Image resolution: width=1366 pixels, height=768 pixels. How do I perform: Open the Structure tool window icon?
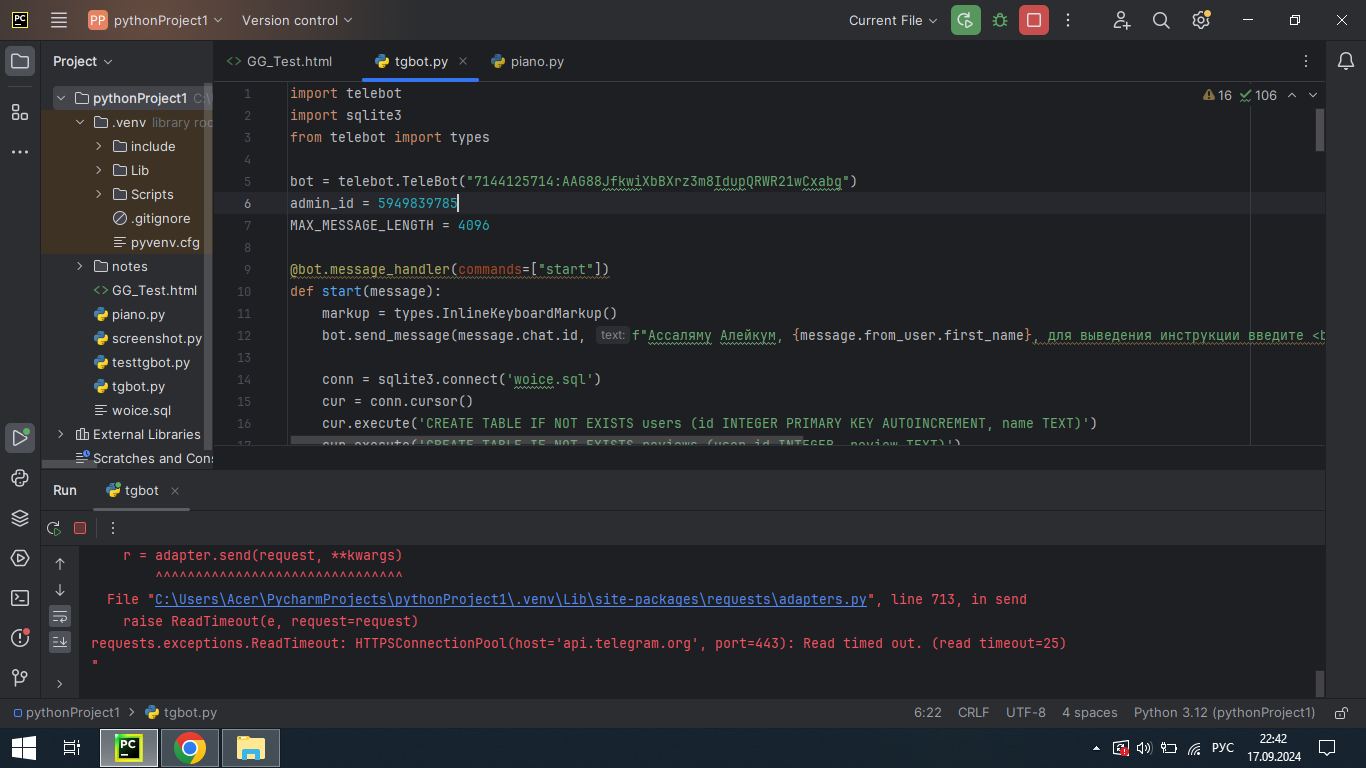[20, 112]
